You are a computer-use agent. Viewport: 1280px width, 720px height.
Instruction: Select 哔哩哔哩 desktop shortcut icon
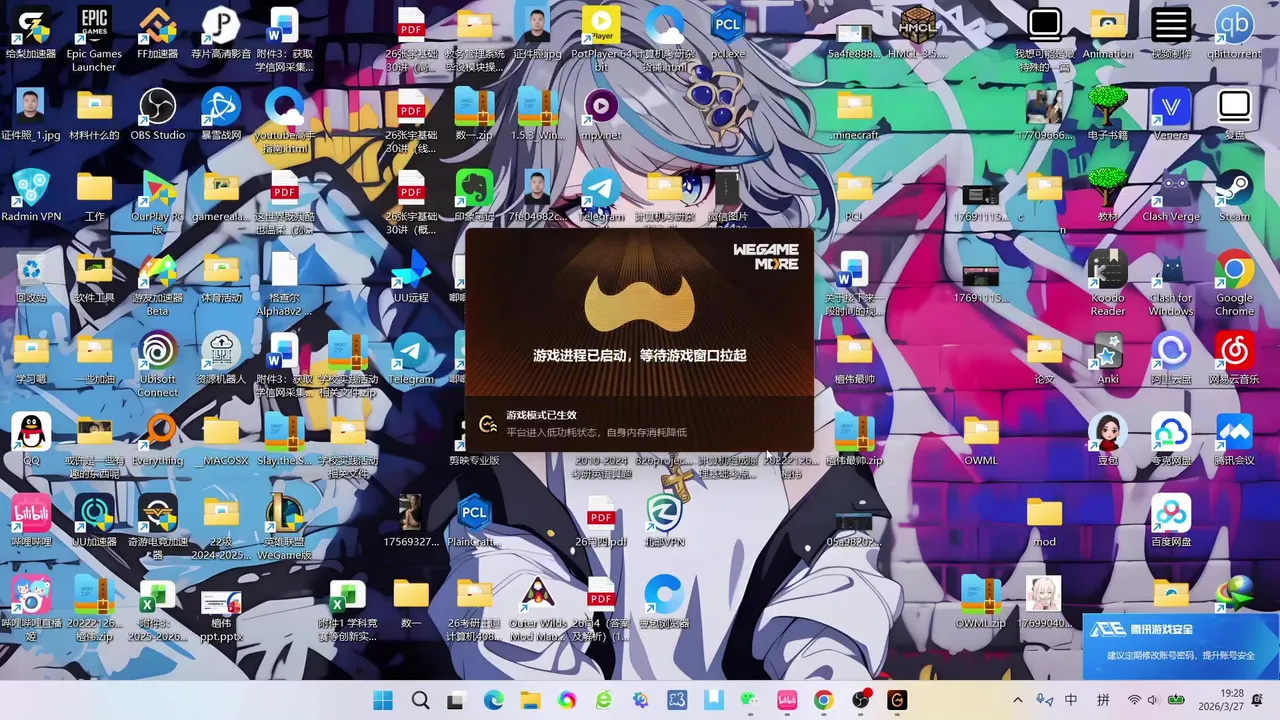31,521
